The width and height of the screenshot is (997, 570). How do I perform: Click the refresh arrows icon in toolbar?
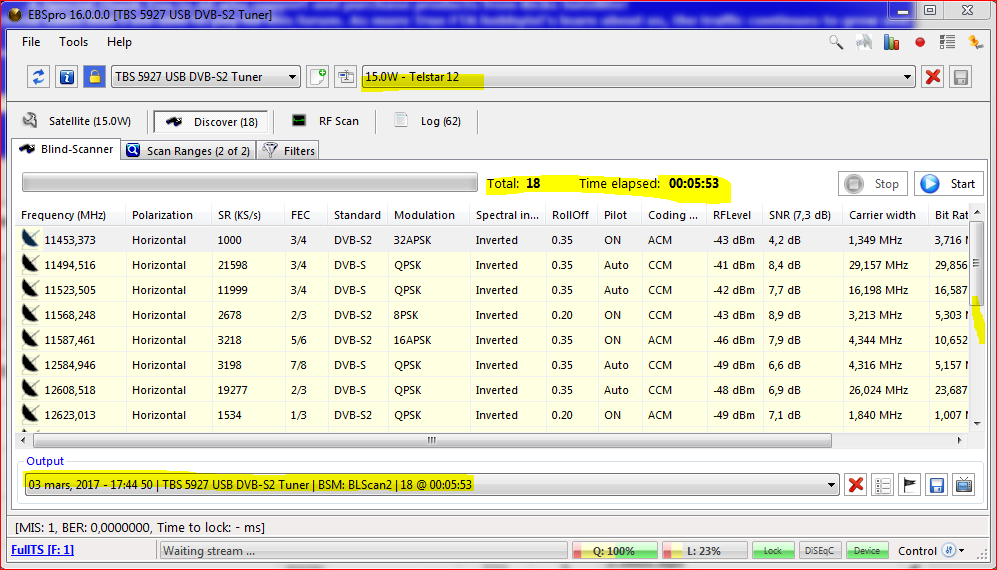[39, 77]
